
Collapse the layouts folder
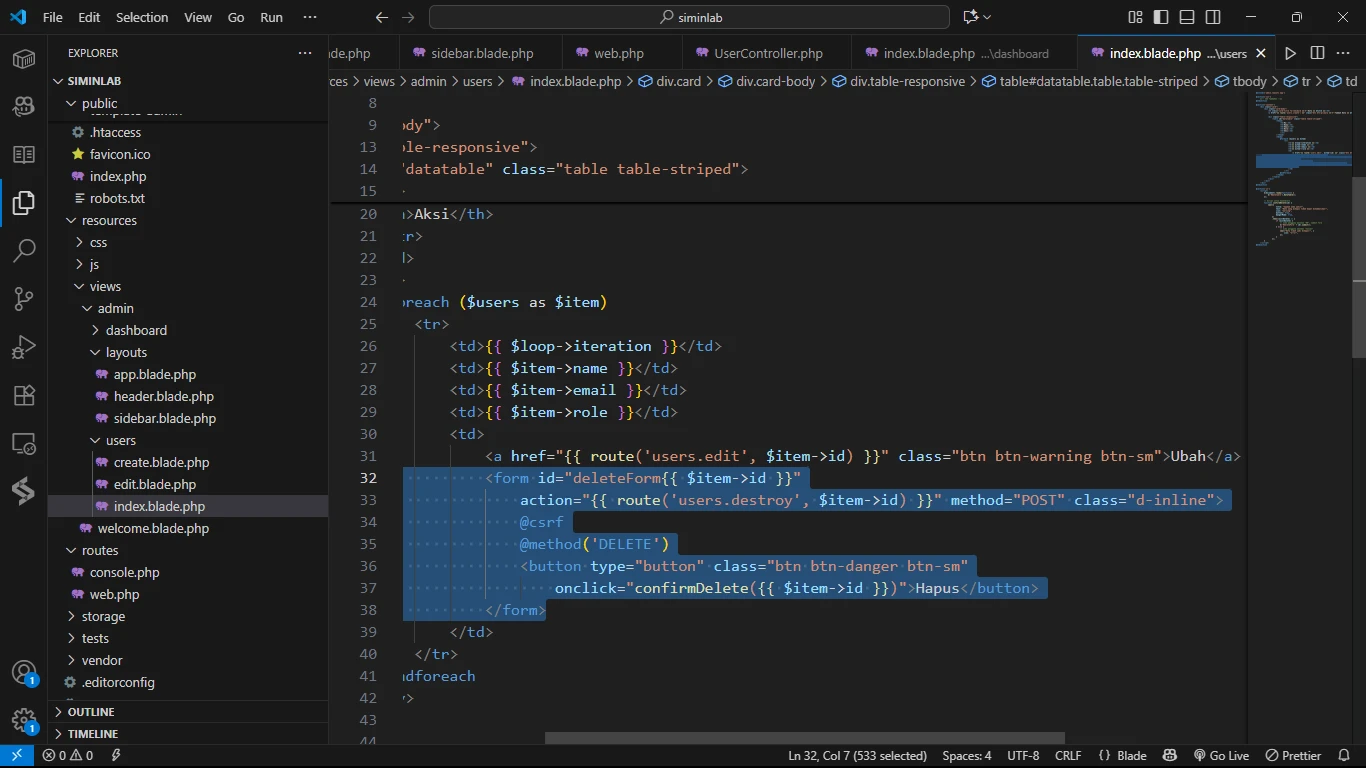126,352
